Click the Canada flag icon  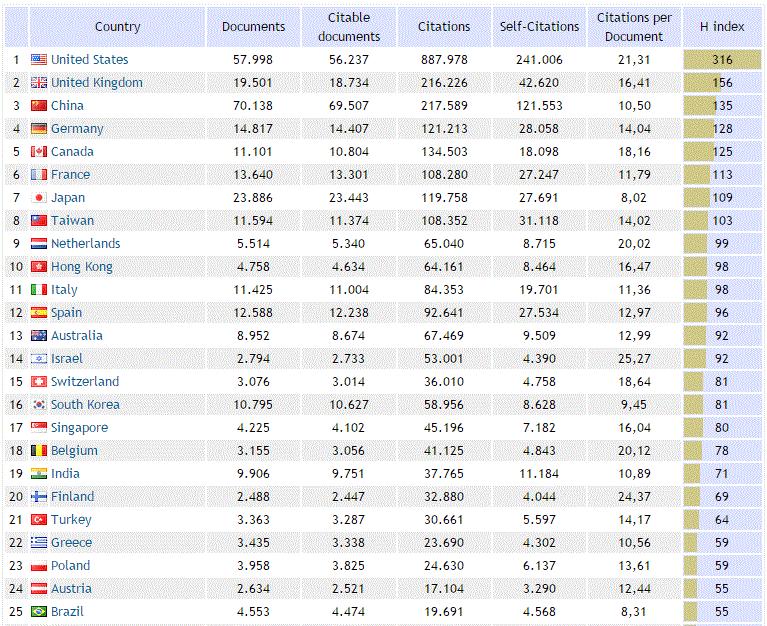click(x=39, y=152)
